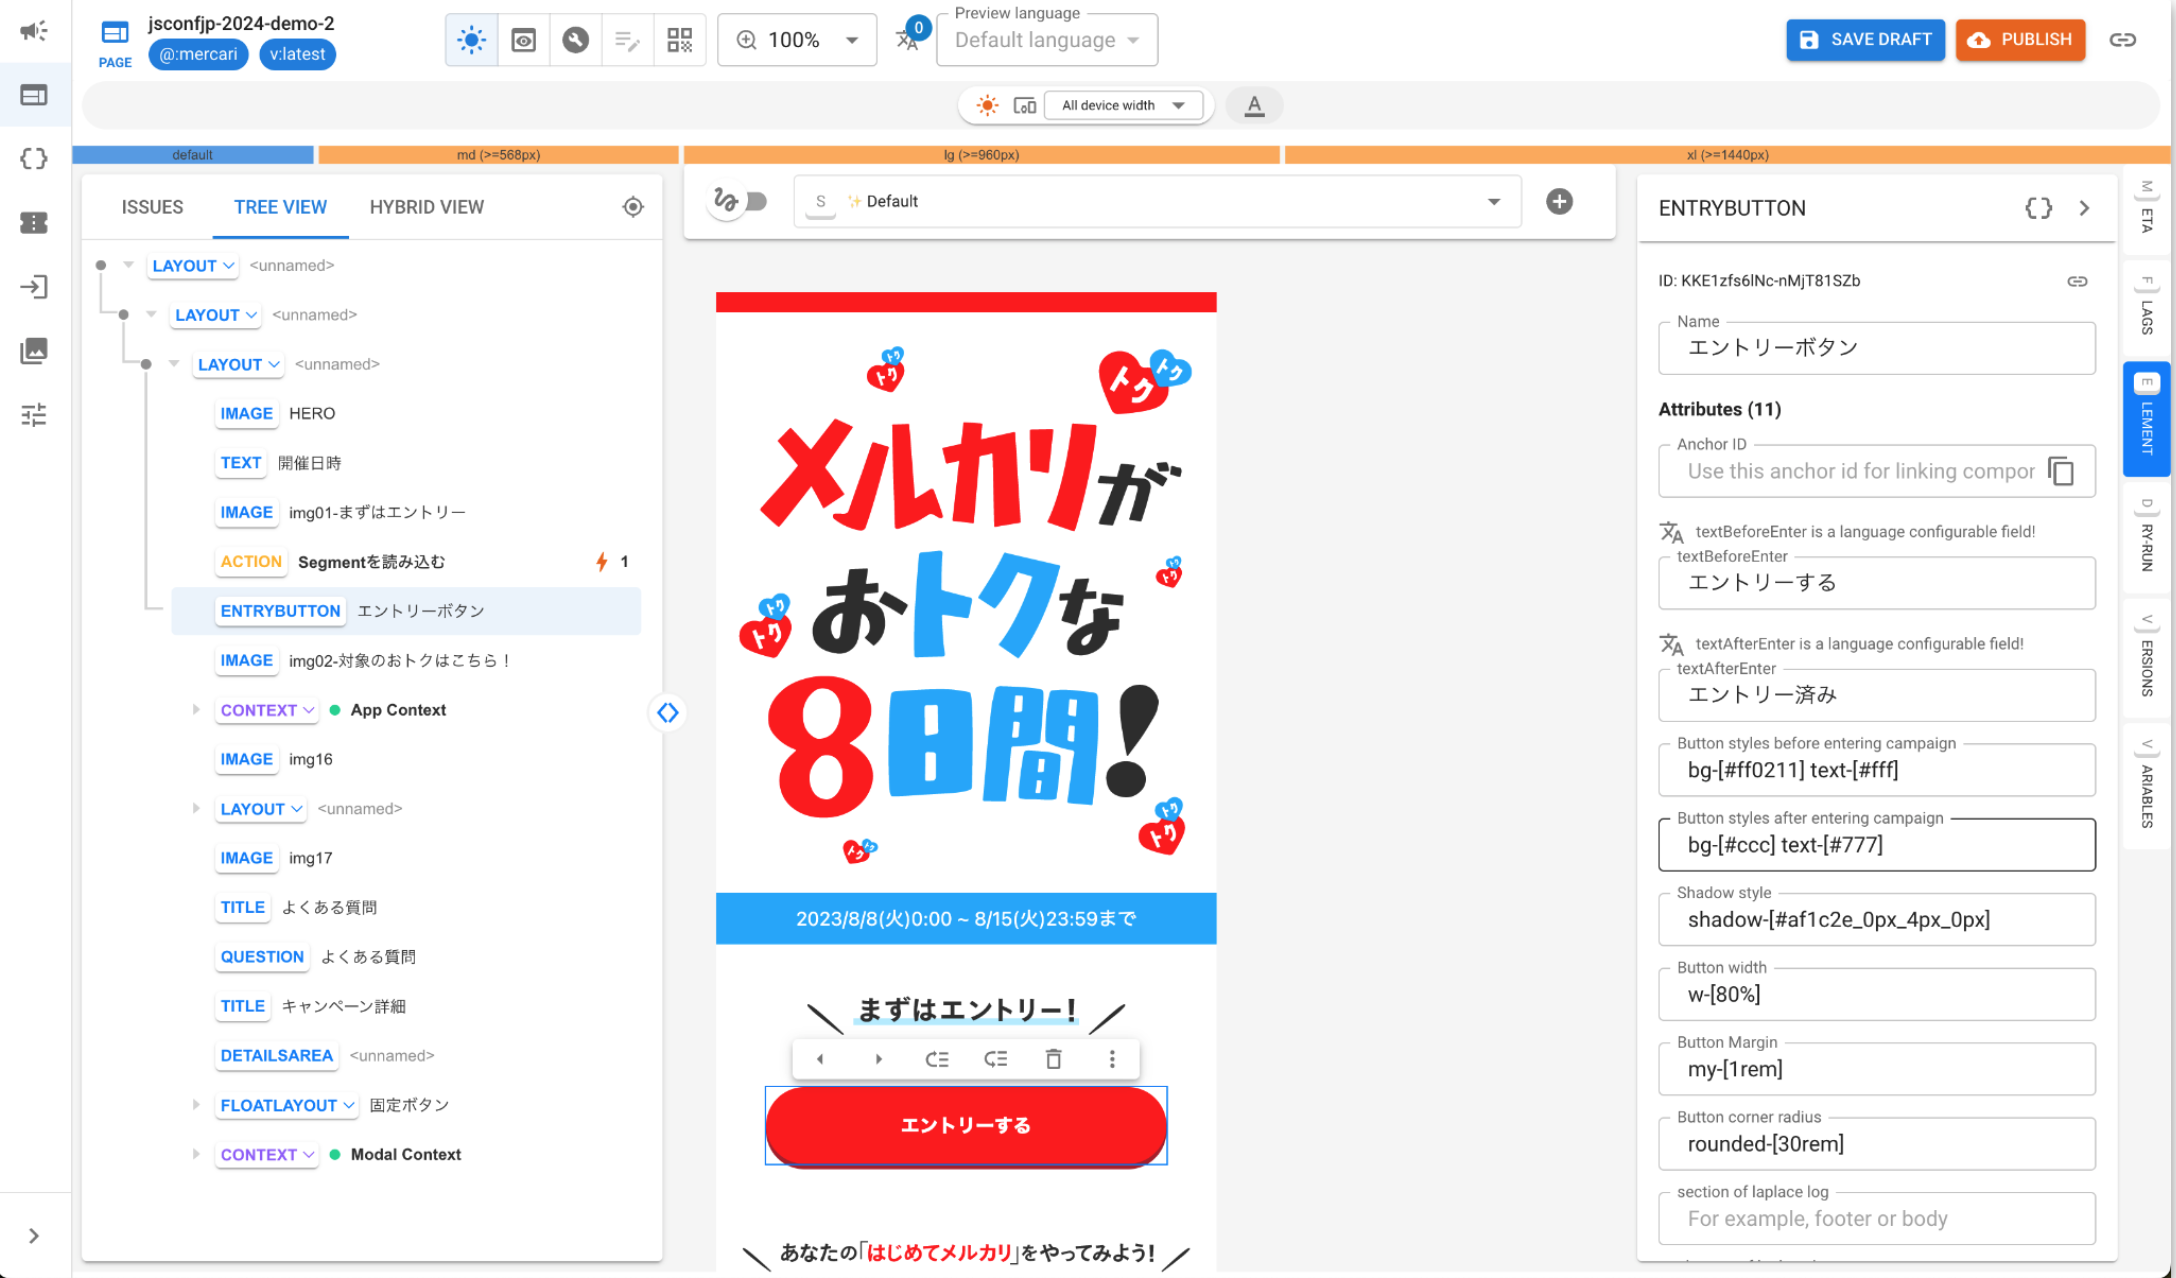Toggle light mode sun icon in top toolbar
The height and width of the screenshot is (1278, 2176).
(471, 40)
